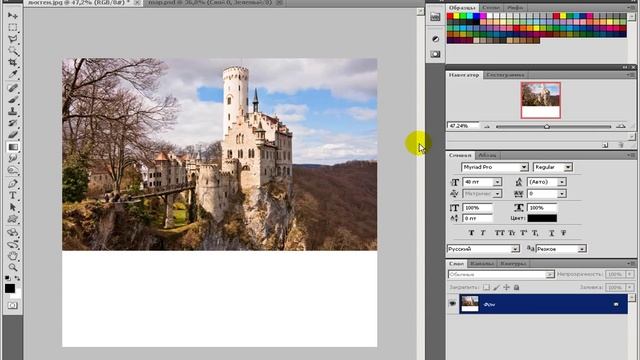Toggle Underline text style
Viewport: 640px width, 360px height.
point(551,233)
